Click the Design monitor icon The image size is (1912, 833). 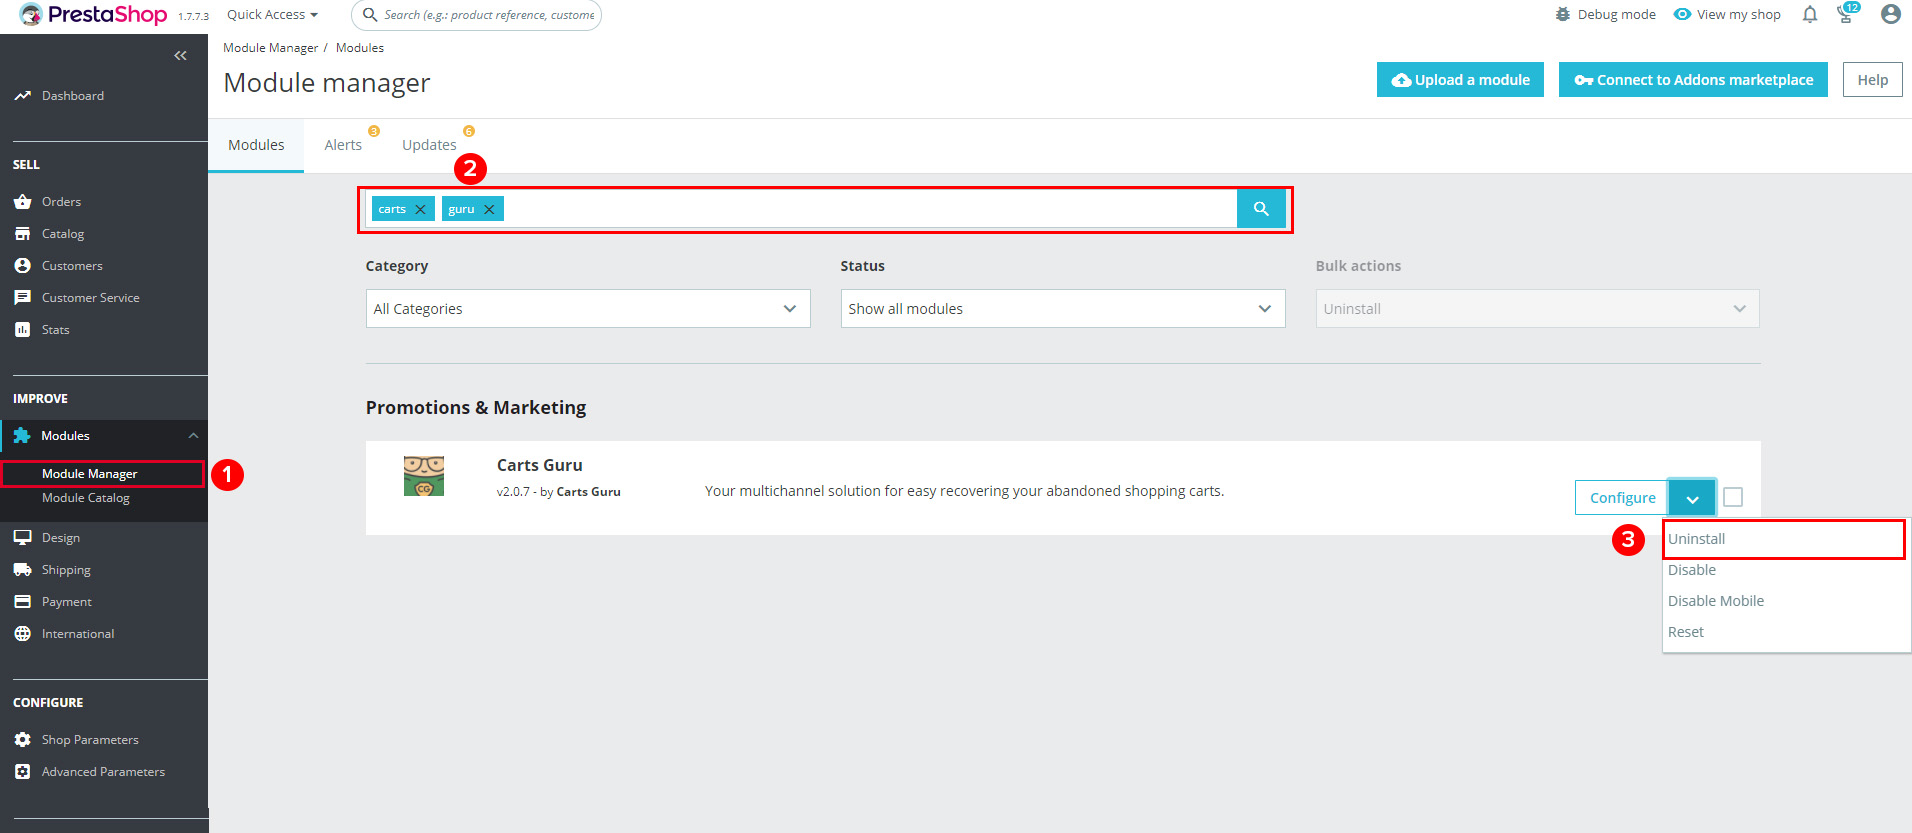pos(22,538)
